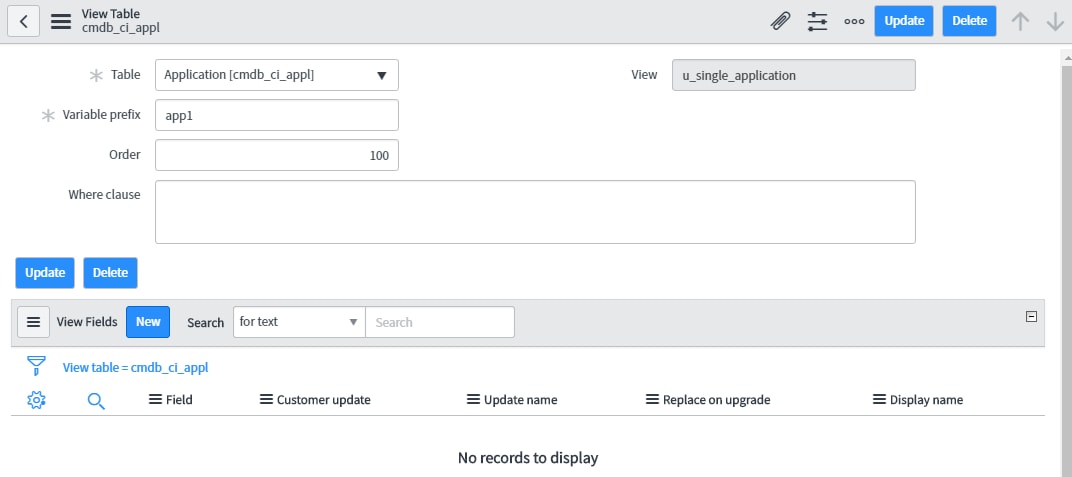Viewport: 1072px width, 477px height.
Task: Click the vertical scrollbar up arrow
Action: coord(1067,57)
